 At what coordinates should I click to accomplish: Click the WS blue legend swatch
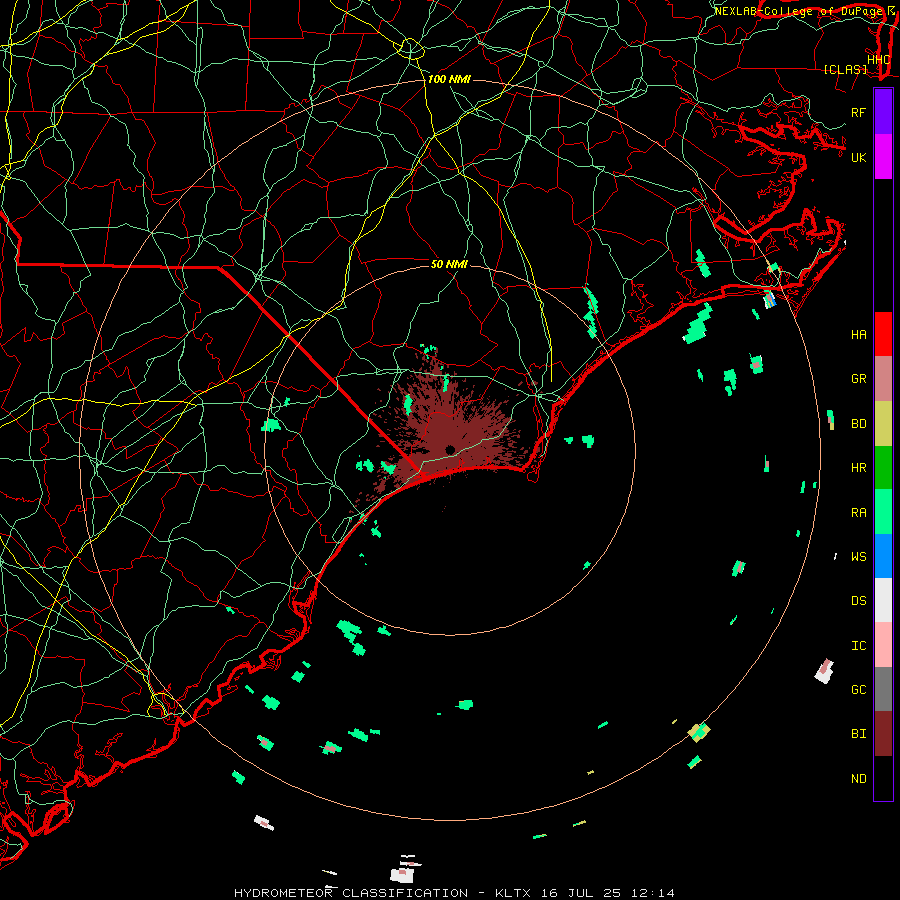(x=883, y=556)
